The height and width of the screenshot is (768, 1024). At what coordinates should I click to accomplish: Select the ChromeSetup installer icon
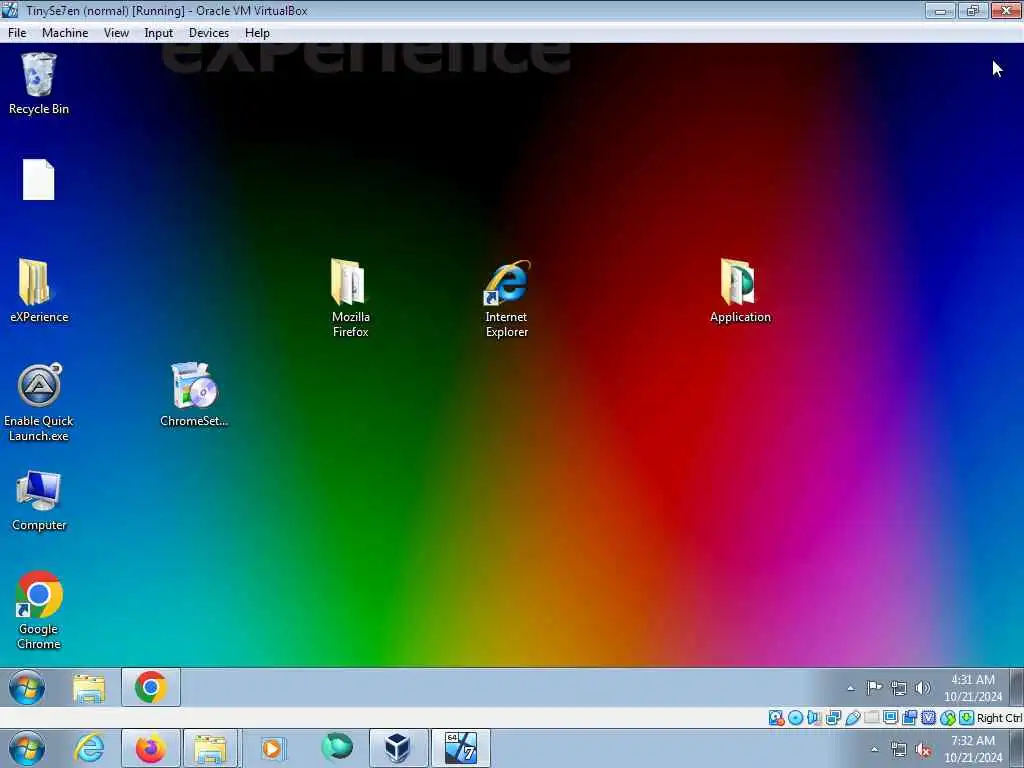pyautogui.click(x=194, y=395)
